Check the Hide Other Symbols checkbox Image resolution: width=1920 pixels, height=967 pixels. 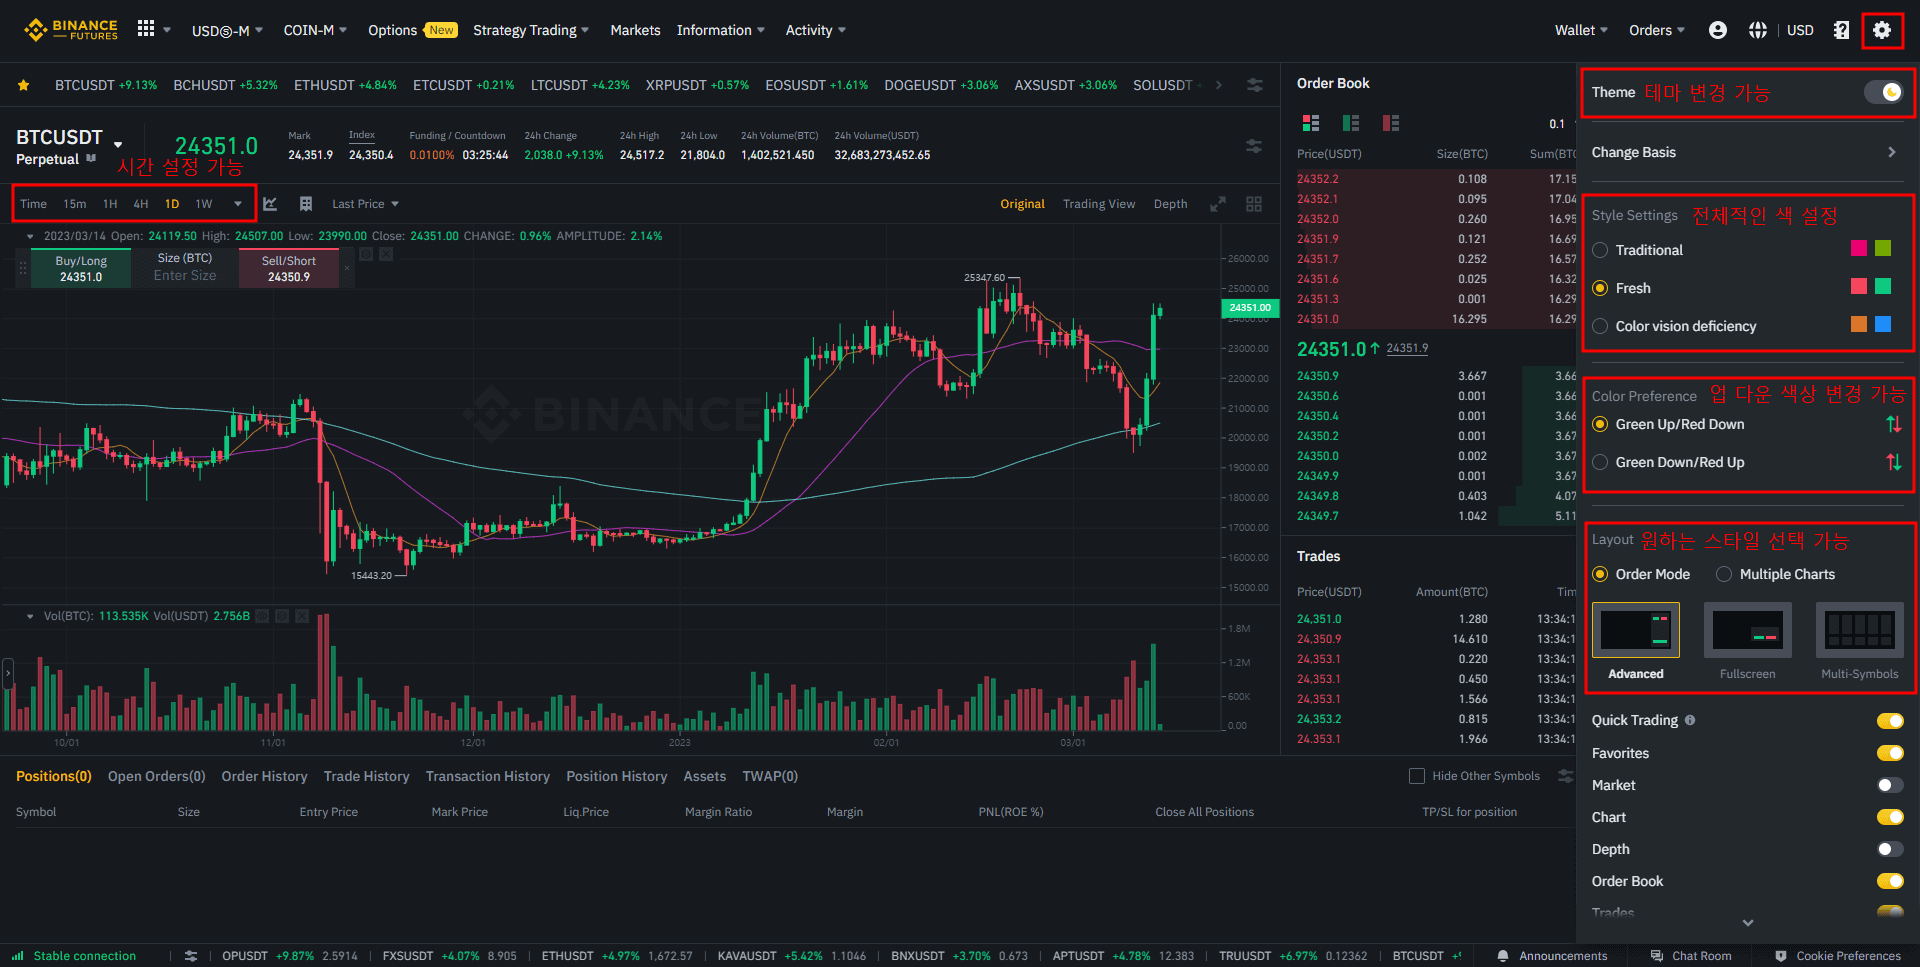coord(1416,776)
